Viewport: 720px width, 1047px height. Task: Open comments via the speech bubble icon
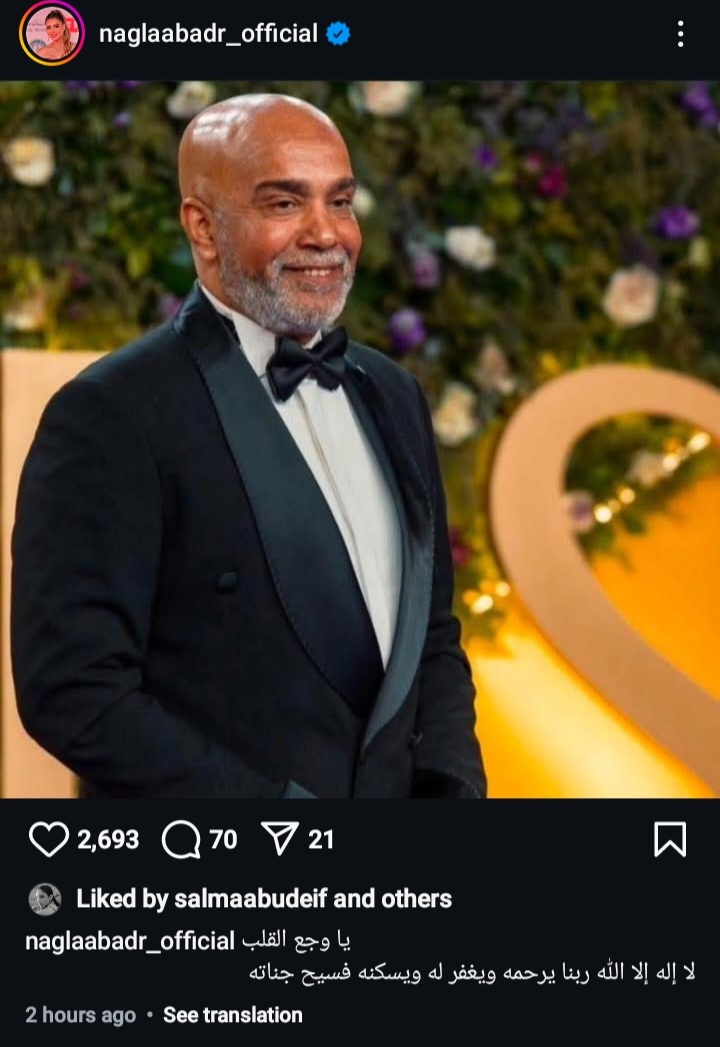pos(181,840)
